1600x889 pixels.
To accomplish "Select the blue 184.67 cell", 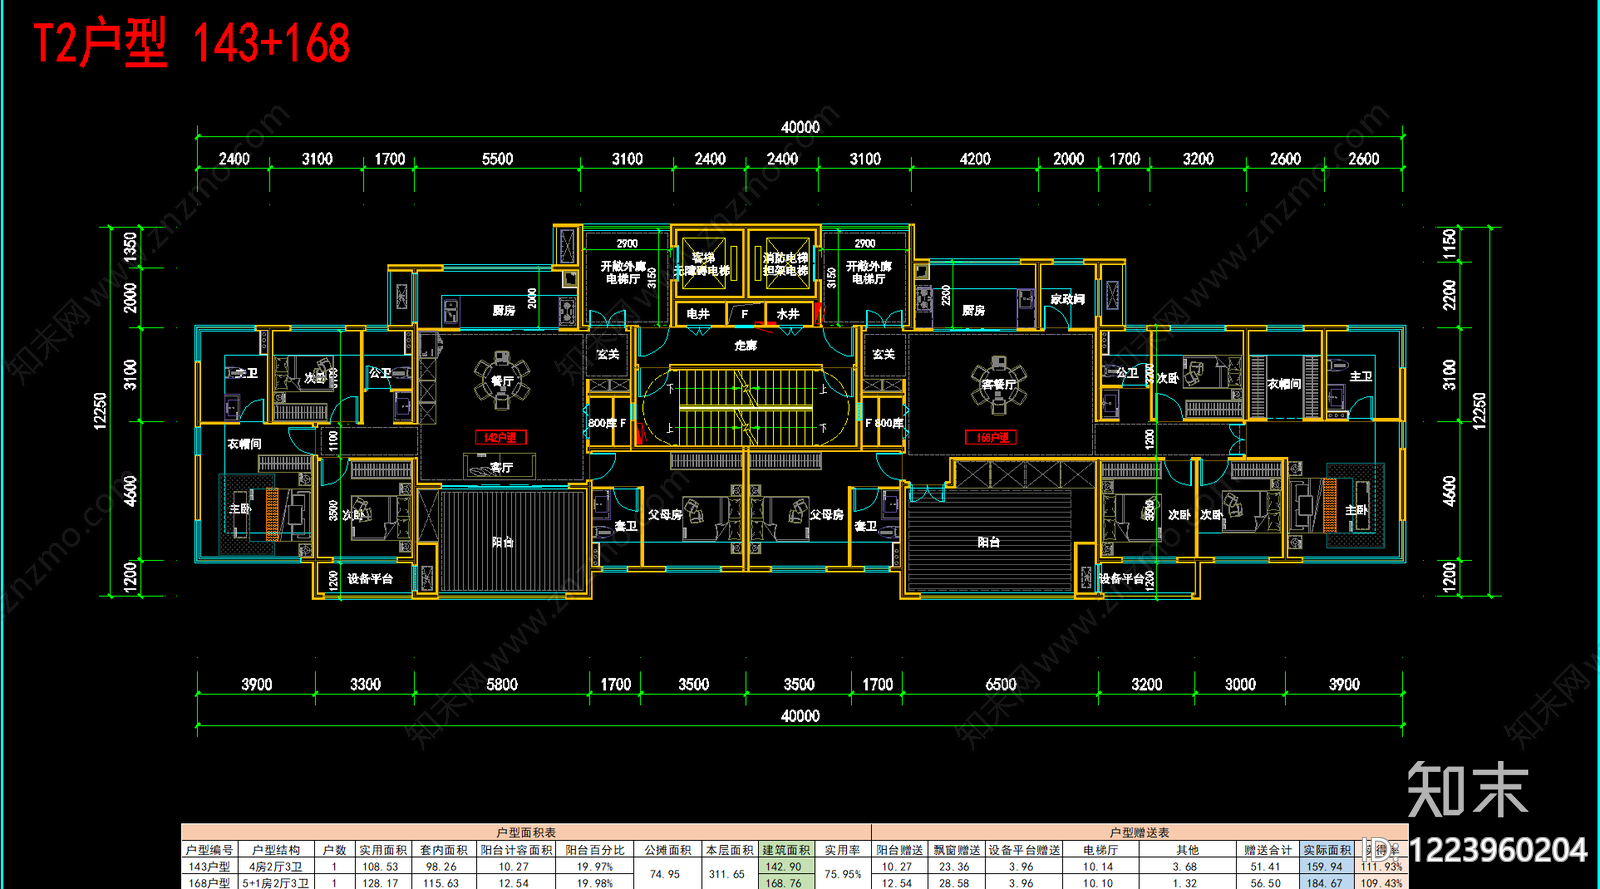I will [1325, 883].
